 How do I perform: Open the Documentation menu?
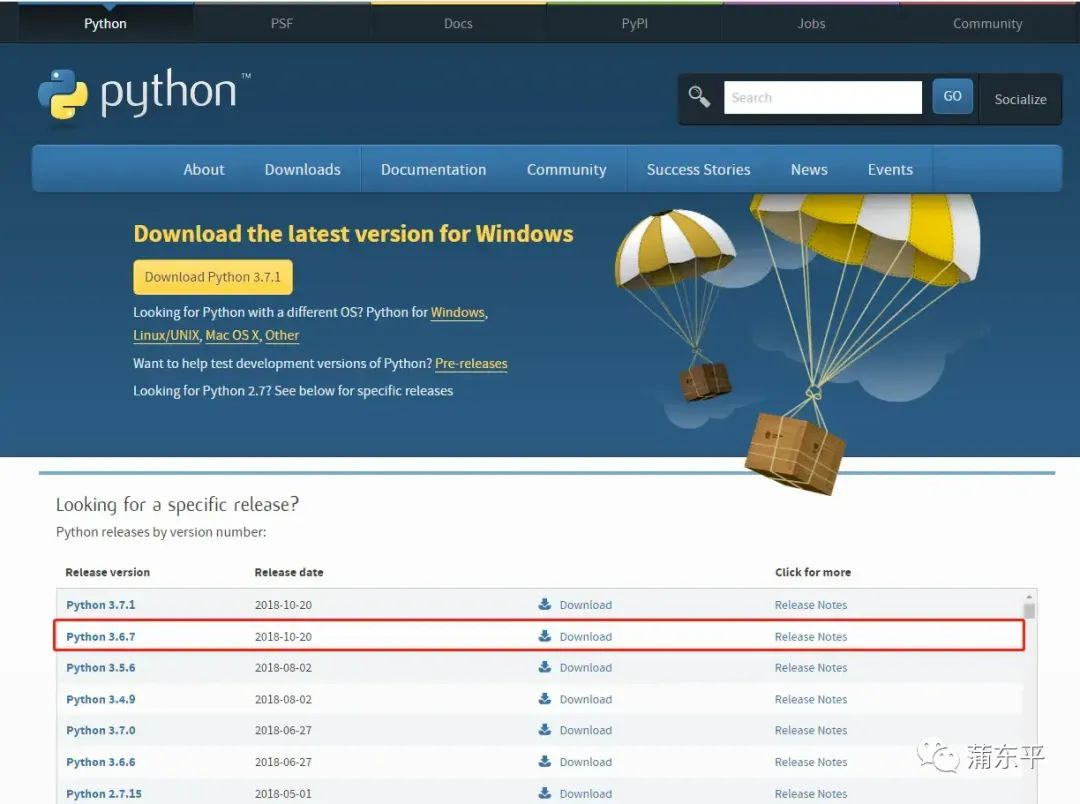433,169
